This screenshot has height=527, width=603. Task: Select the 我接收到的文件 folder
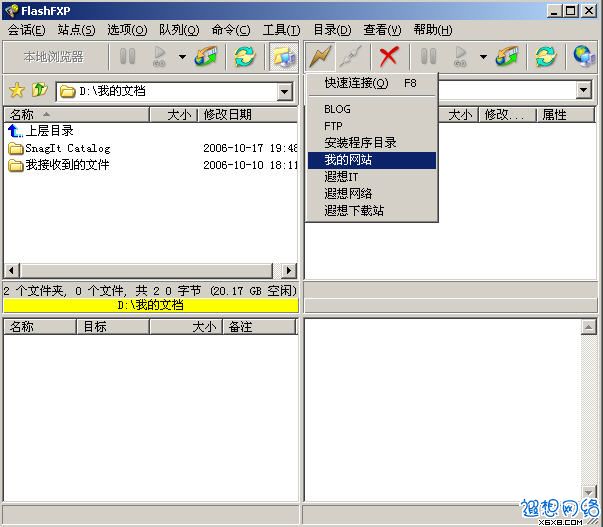[59, 165]
